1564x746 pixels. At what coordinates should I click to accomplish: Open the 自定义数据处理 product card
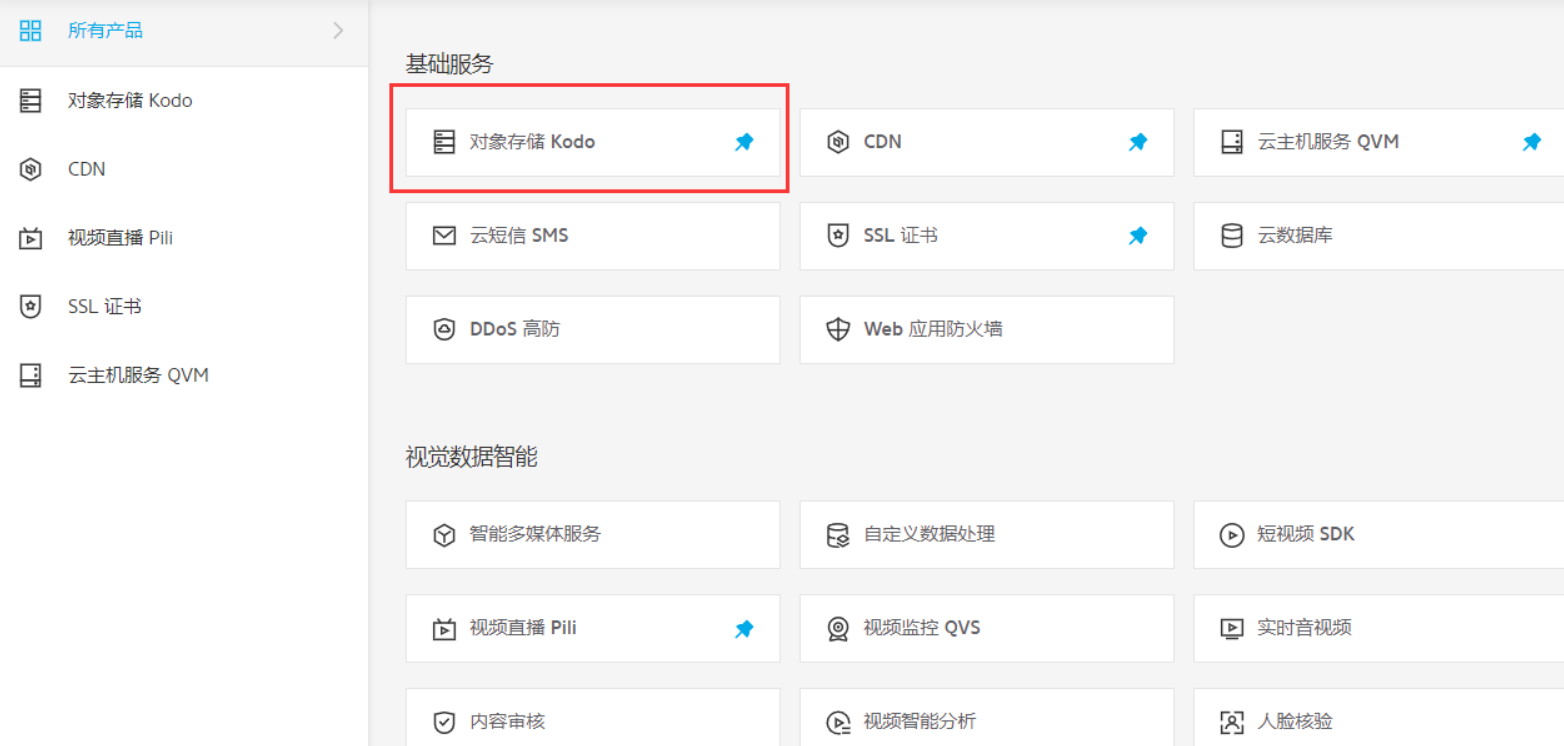[987, 535]
